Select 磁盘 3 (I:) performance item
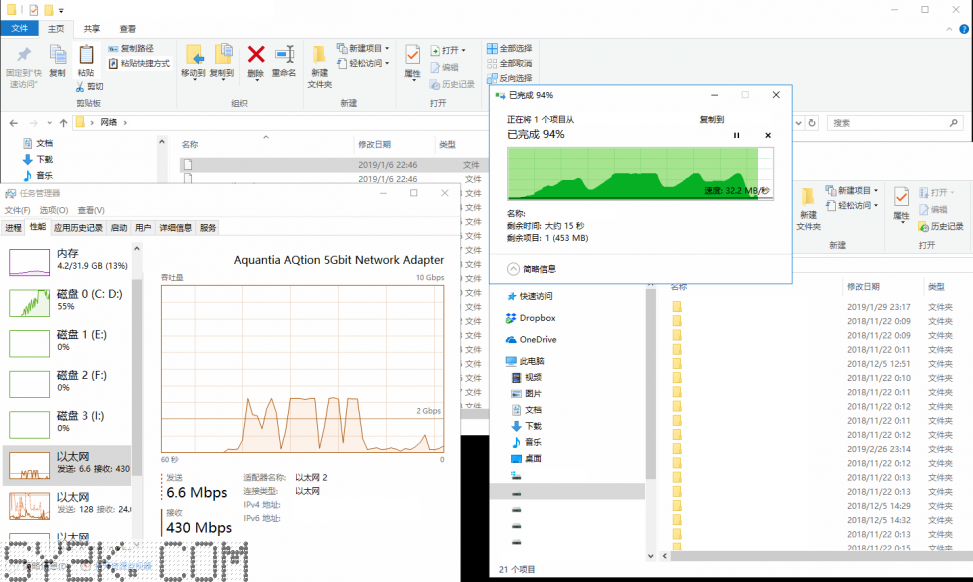973x582 pixels. (x=67, y=424)
